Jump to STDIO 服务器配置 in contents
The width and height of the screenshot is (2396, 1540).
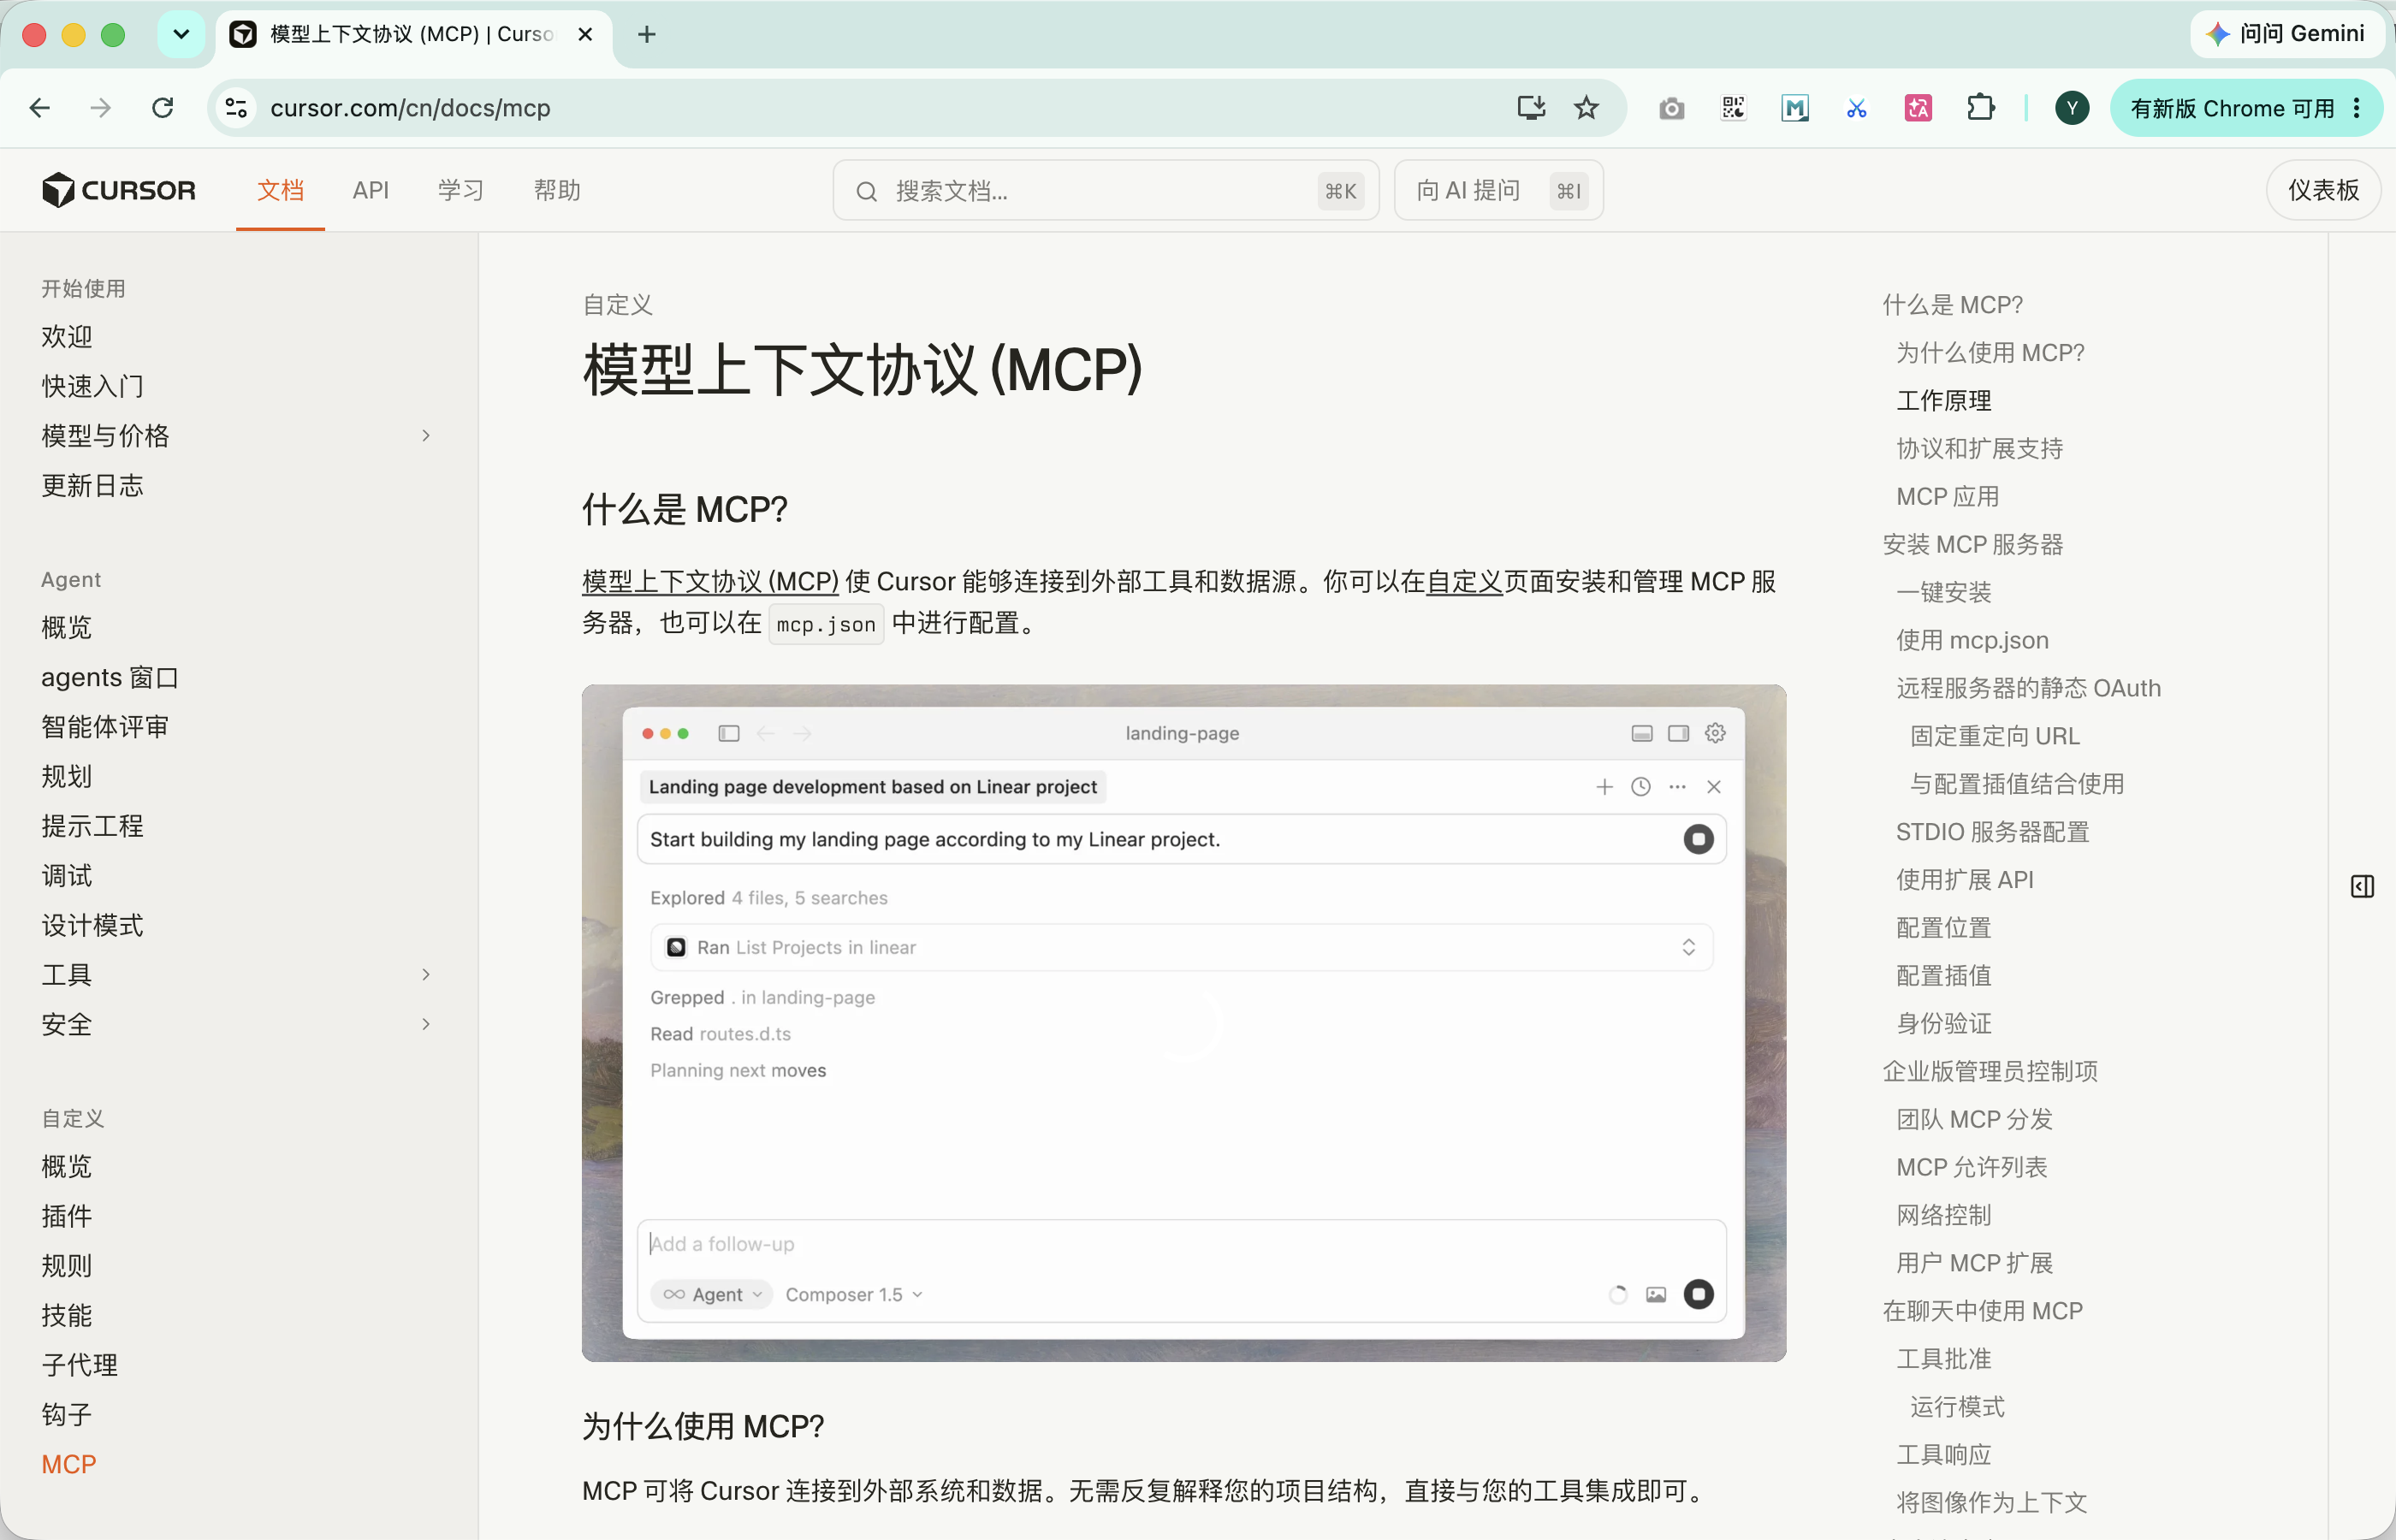coord(1993,832)
